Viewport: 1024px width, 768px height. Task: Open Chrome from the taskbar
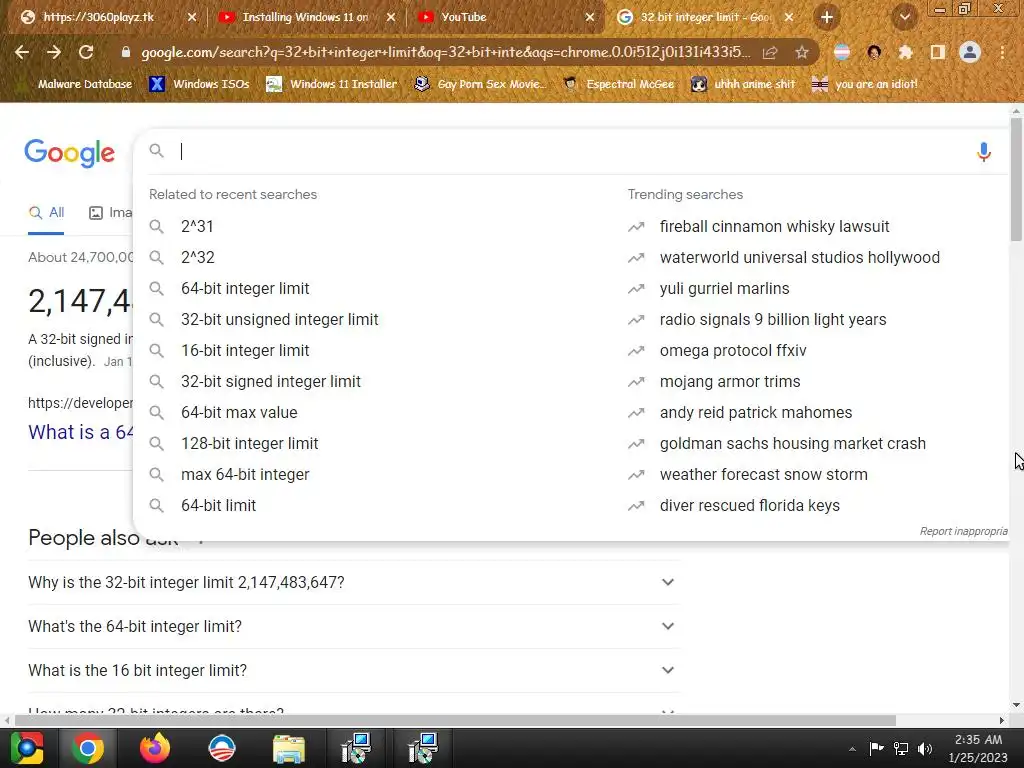pyautogui.click(x=88, y=748)
